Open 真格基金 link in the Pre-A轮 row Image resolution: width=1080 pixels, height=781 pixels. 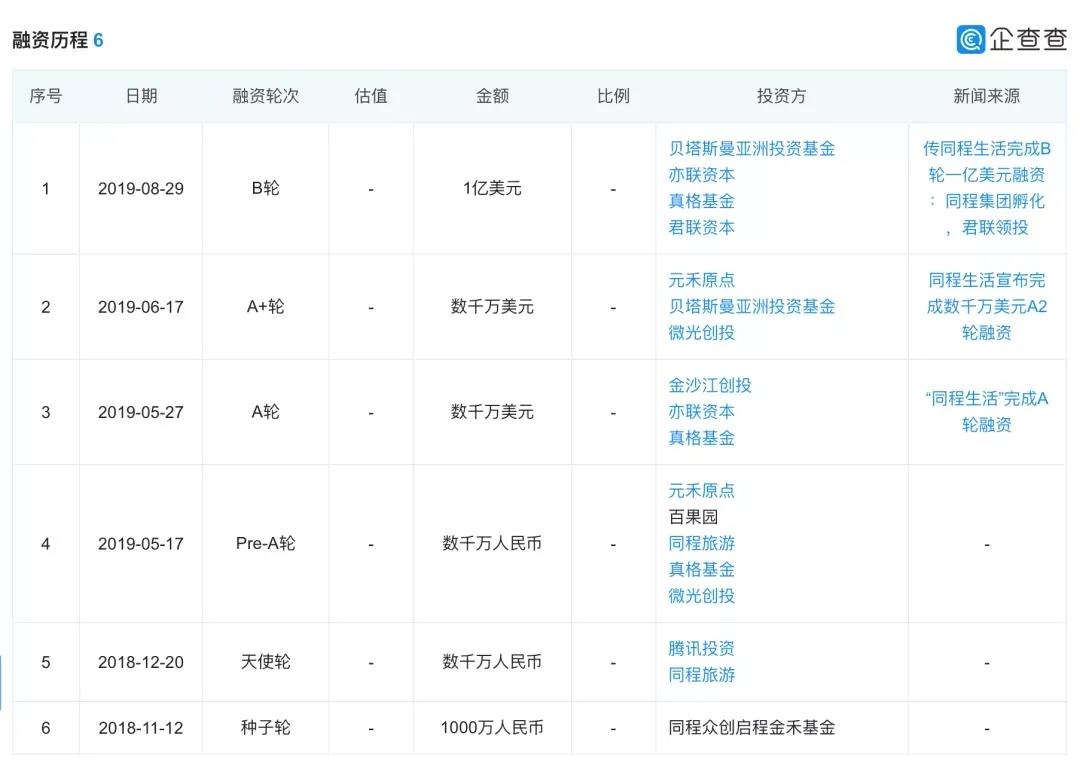(x=701, y=570)
